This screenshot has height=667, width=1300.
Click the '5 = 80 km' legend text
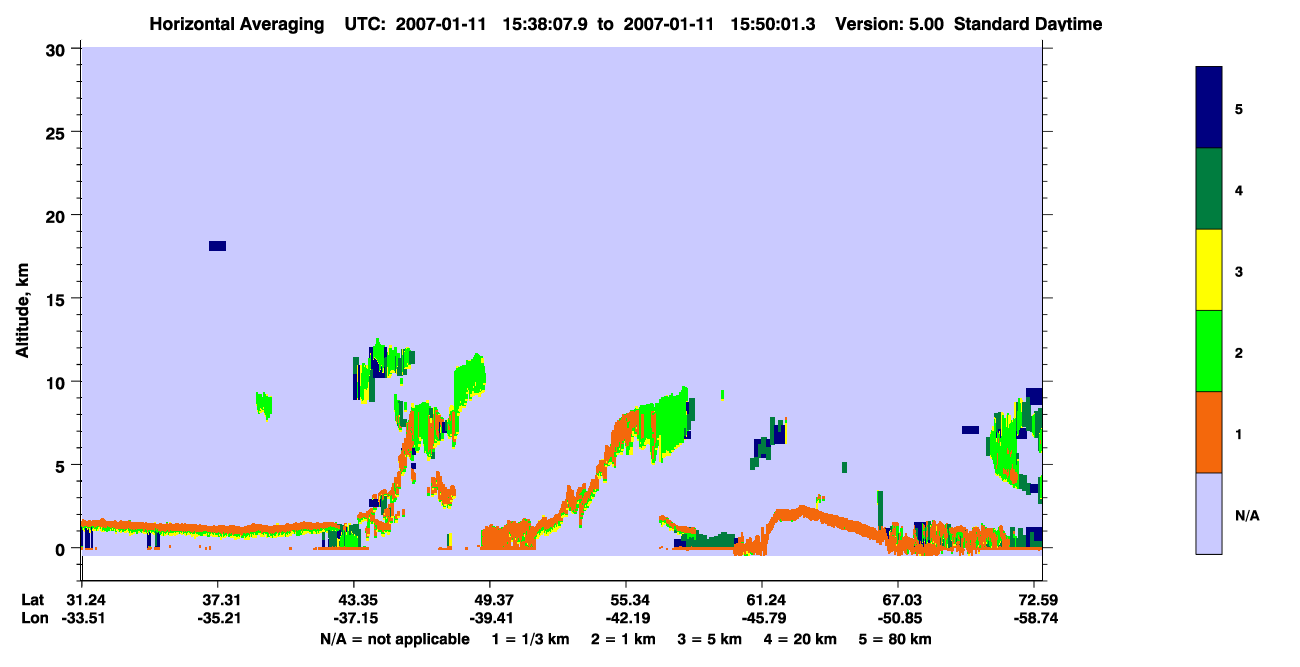click(x=895, y=639)
